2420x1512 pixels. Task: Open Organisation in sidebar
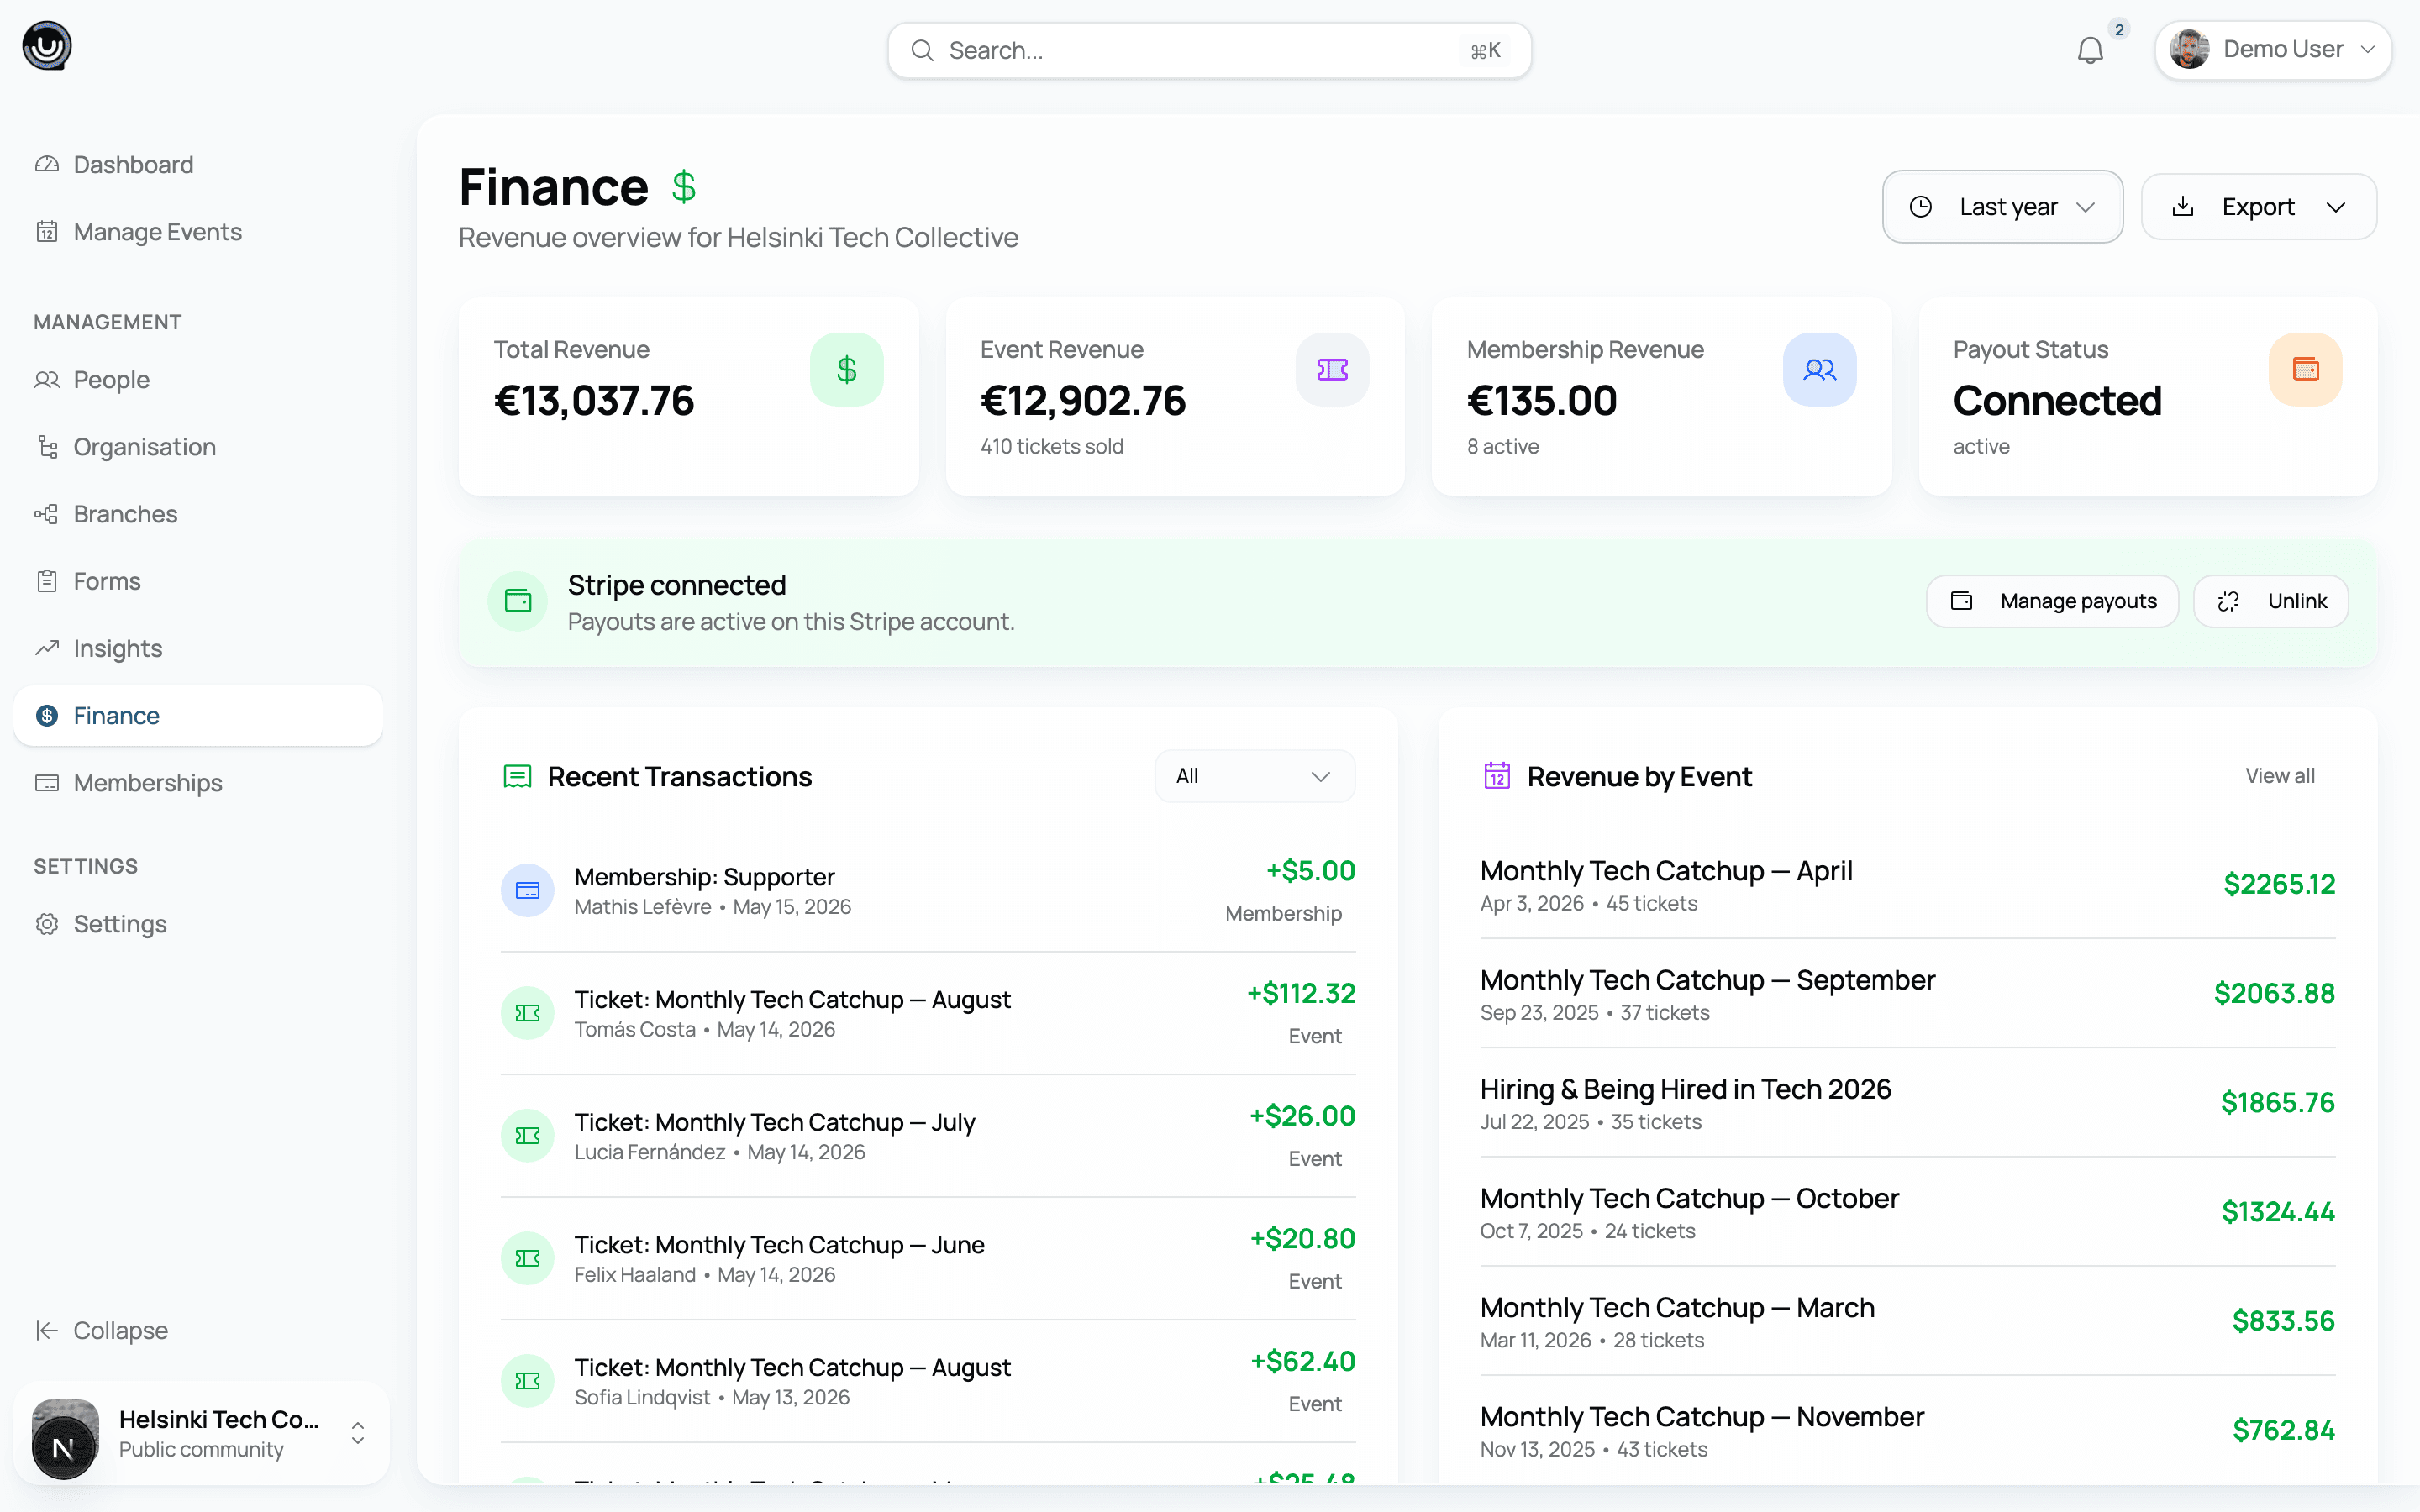pyautogui.click(x=198, y=446)
